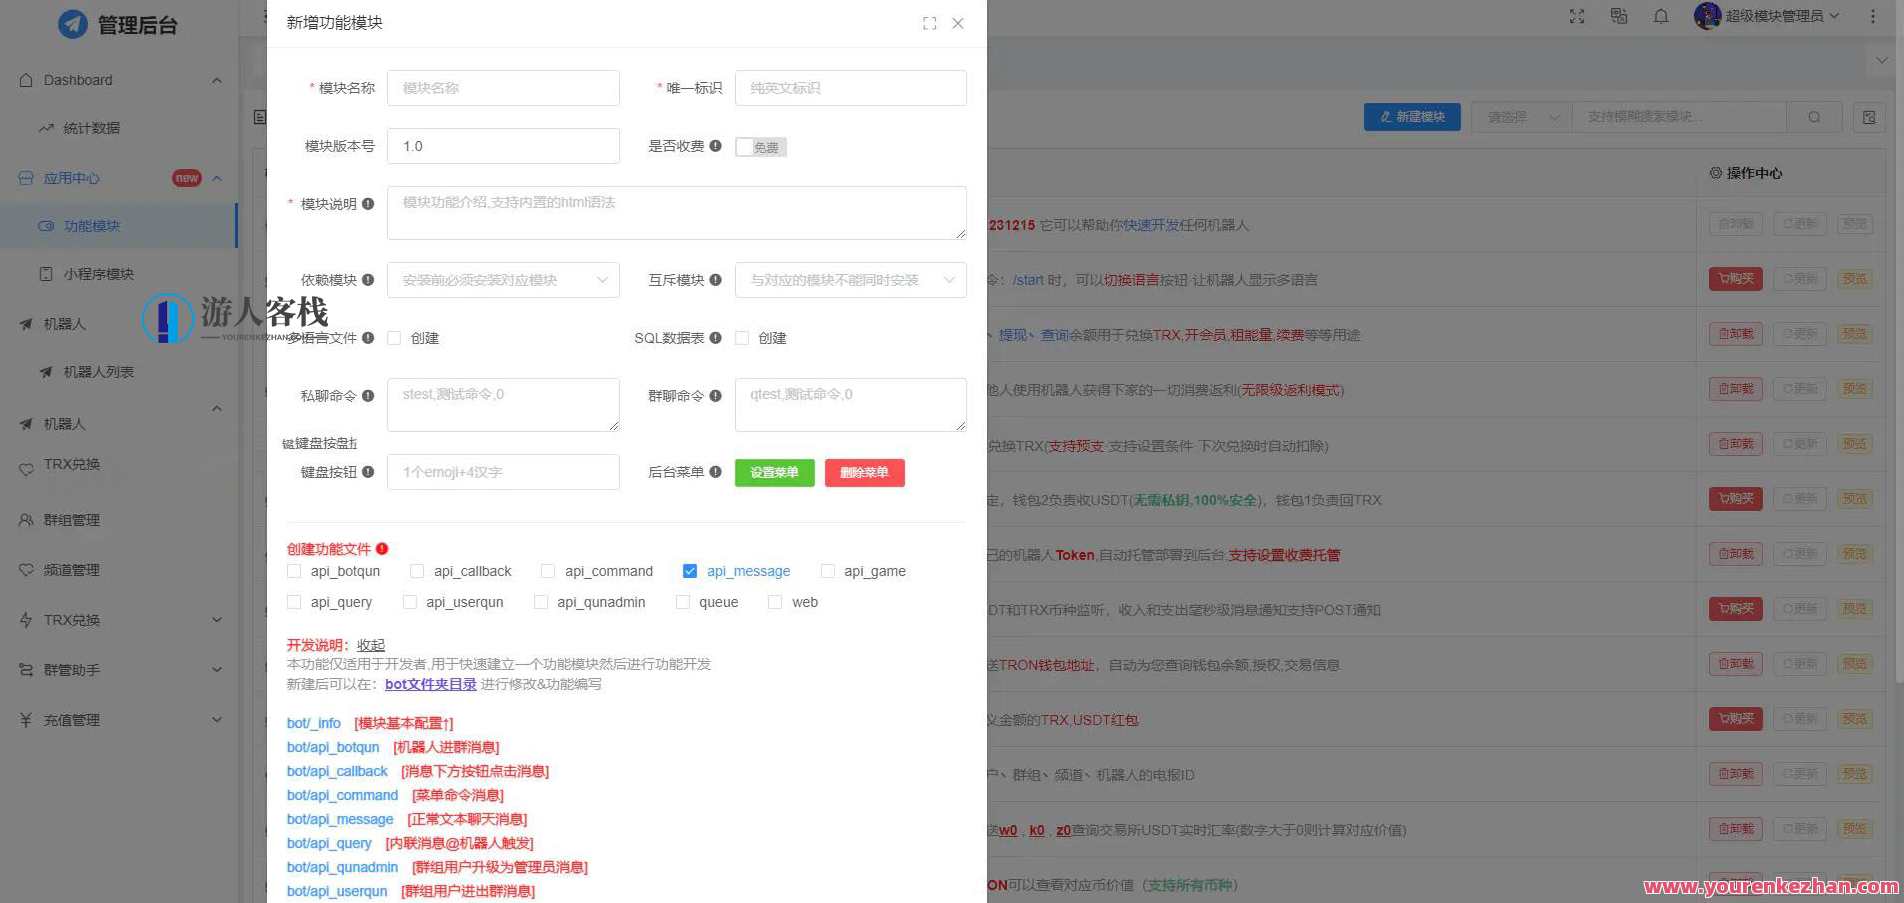Image resolution: width=1904 pixels, height=903 pixels.
Task: Open the bot文件夹目录 link
Action: [430, 684]
